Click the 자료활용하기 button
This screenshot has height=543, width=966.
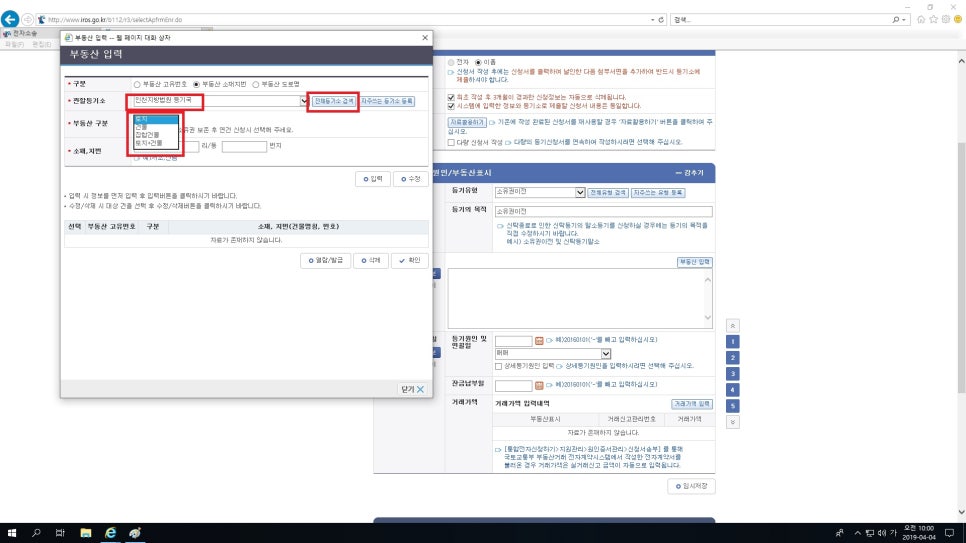tap(467, 123)
